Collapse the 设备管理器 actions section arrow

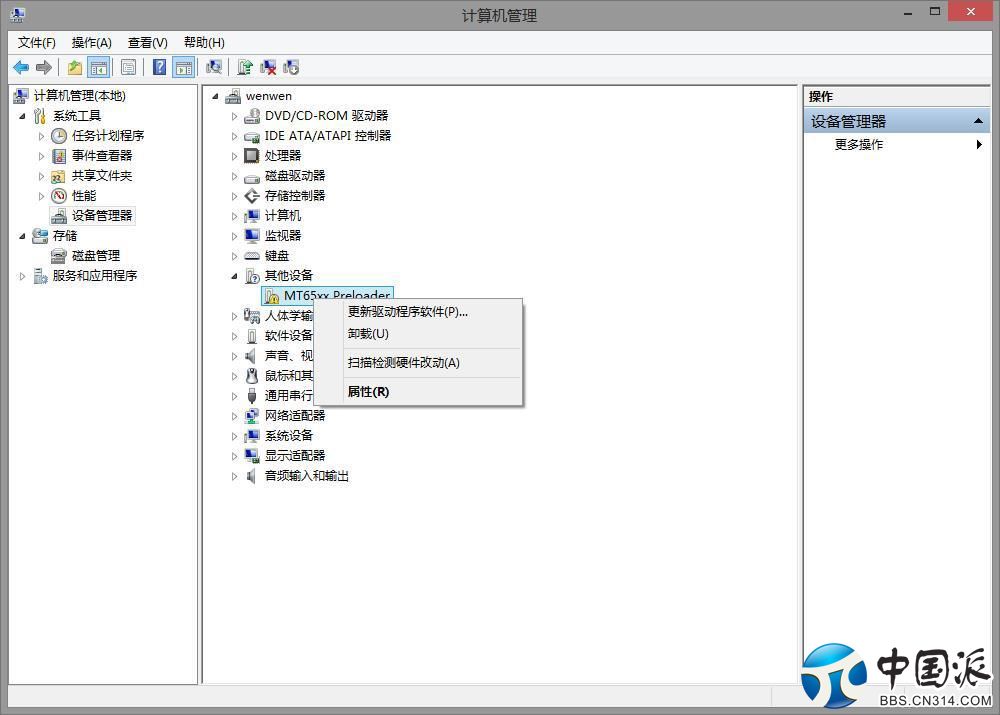coord(978,121)
